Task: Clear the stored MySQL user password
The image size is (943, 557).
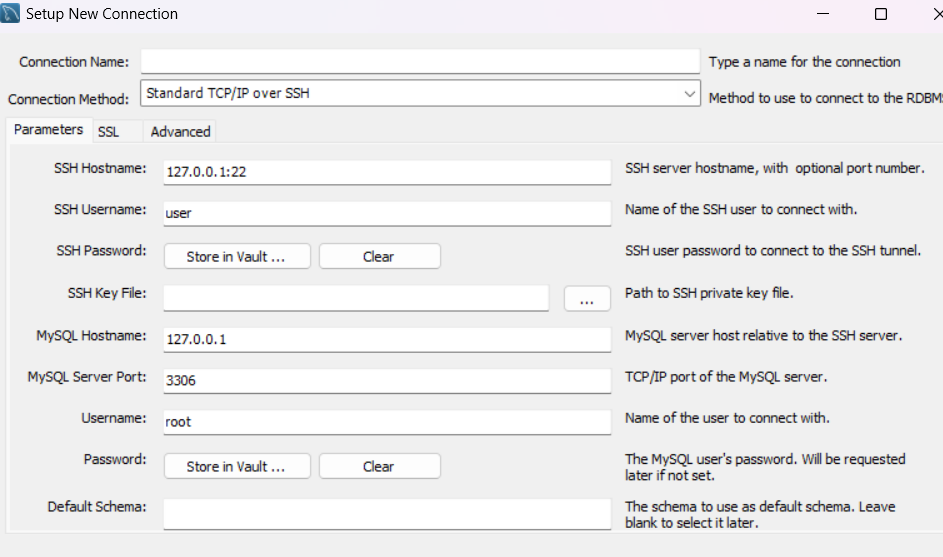Action: [379, 466]
